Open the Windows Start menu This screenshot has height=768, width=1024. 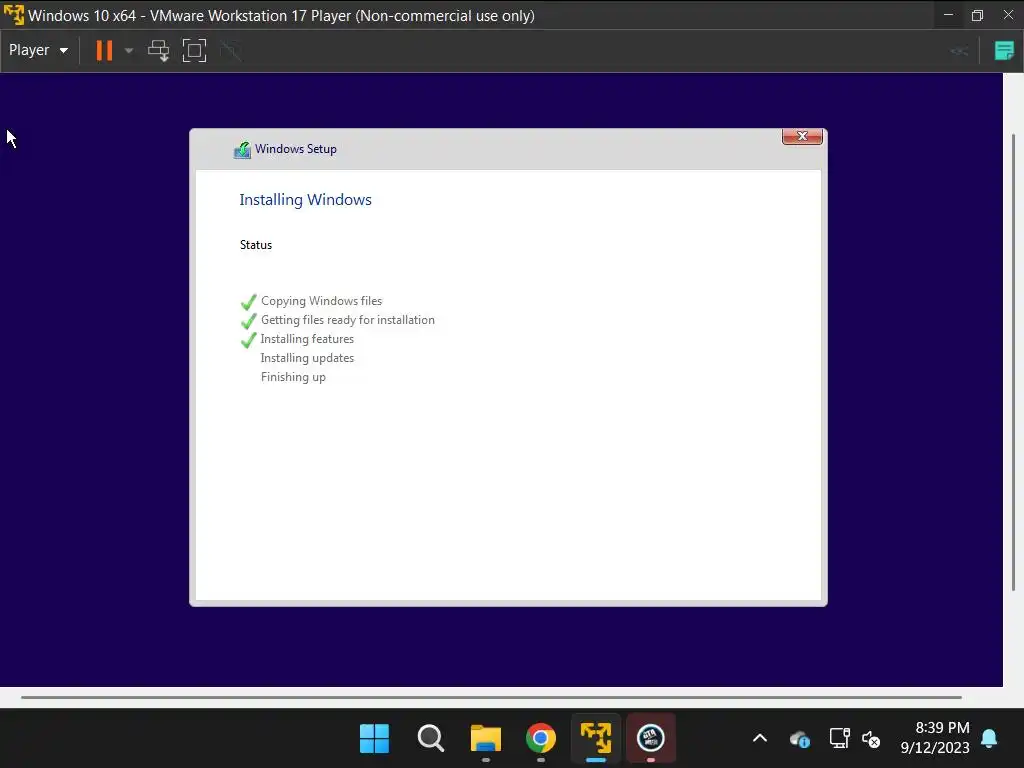click(374, 739)
